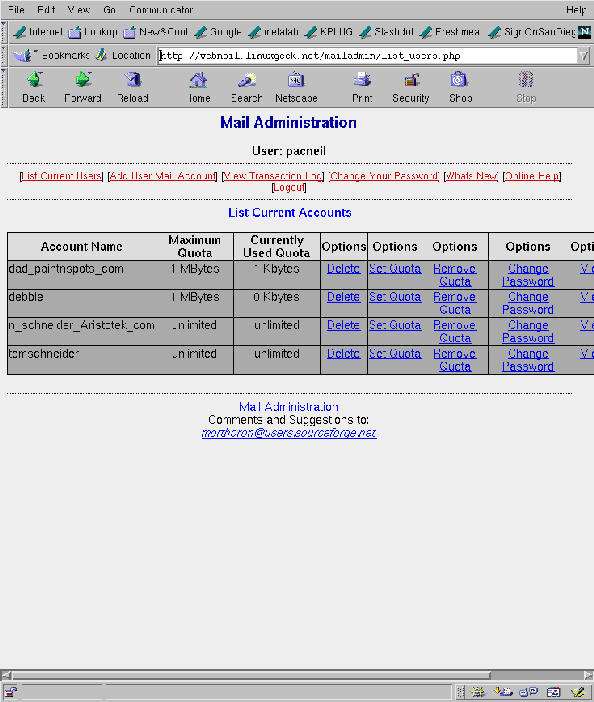Open the Online Help link
Image resolution: width=594 pixels, height=702 pixels.
click(x=532, y=176)
